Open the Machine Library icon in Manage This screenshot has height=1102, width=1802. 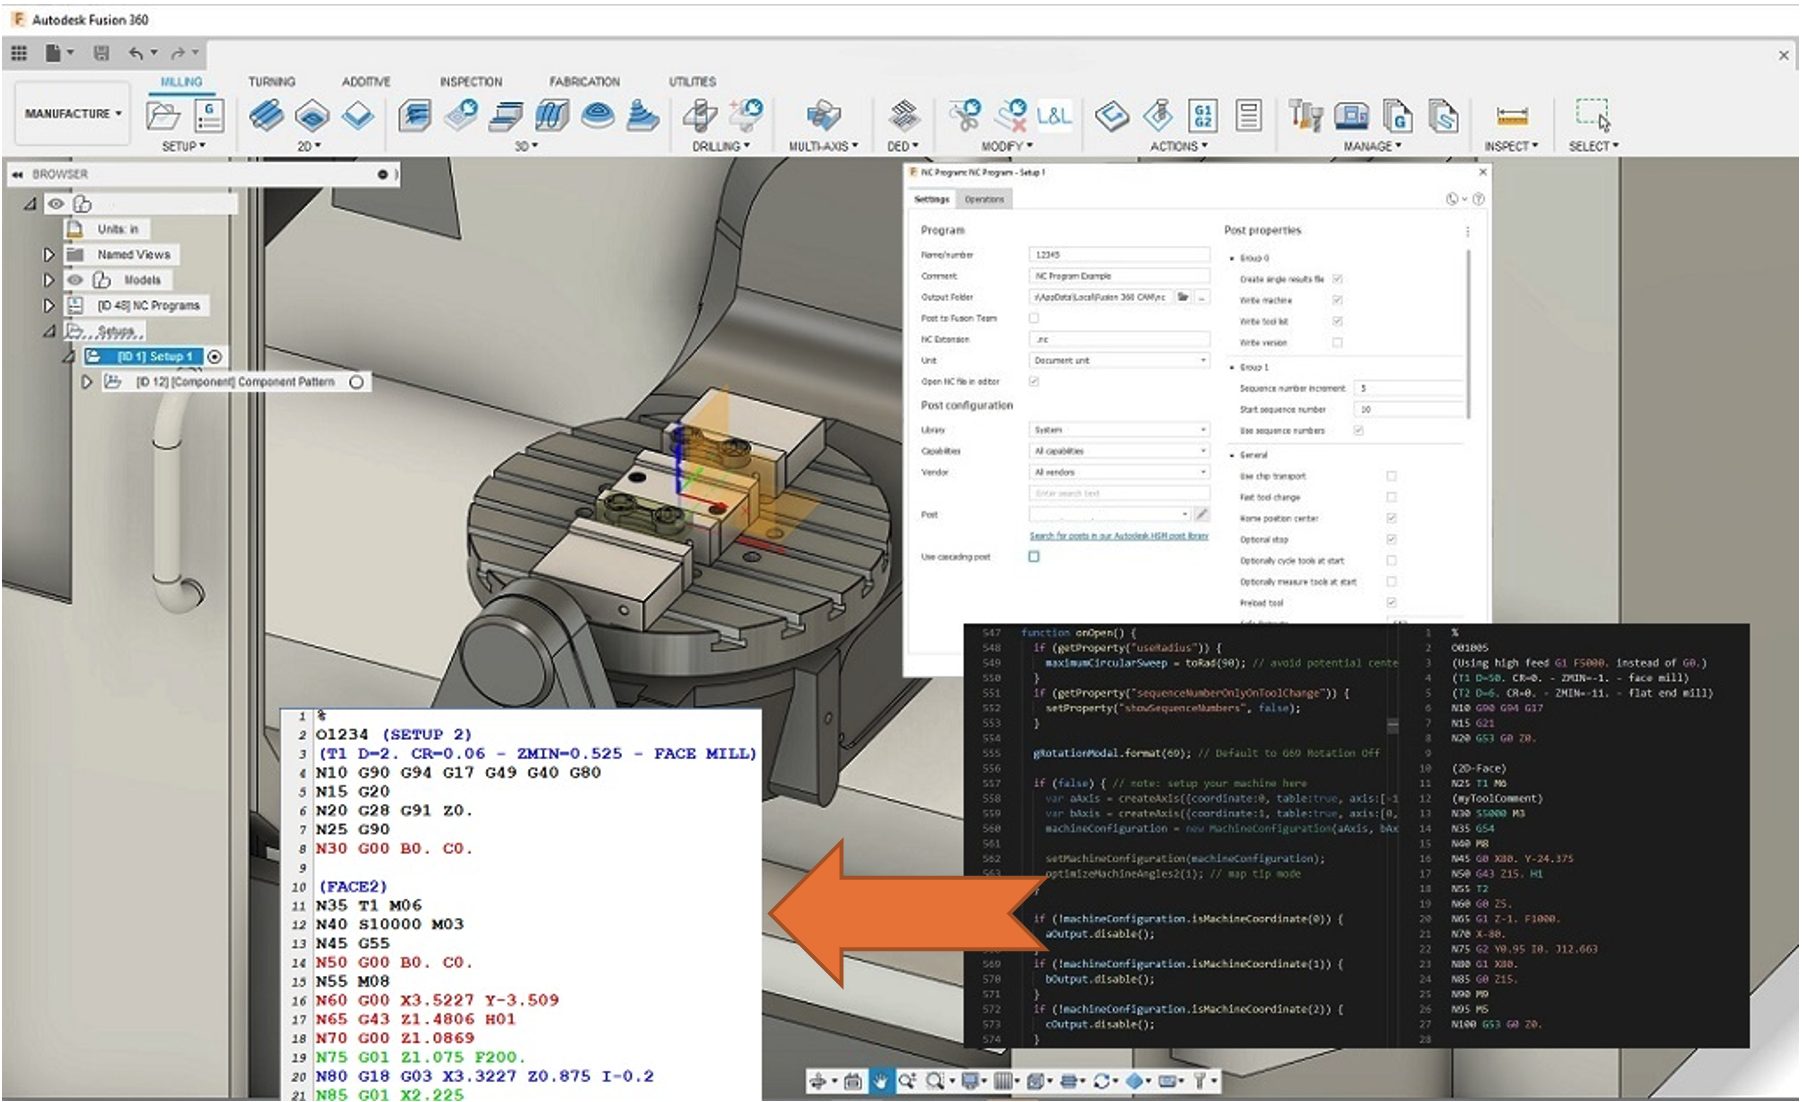pos(1351,116)
